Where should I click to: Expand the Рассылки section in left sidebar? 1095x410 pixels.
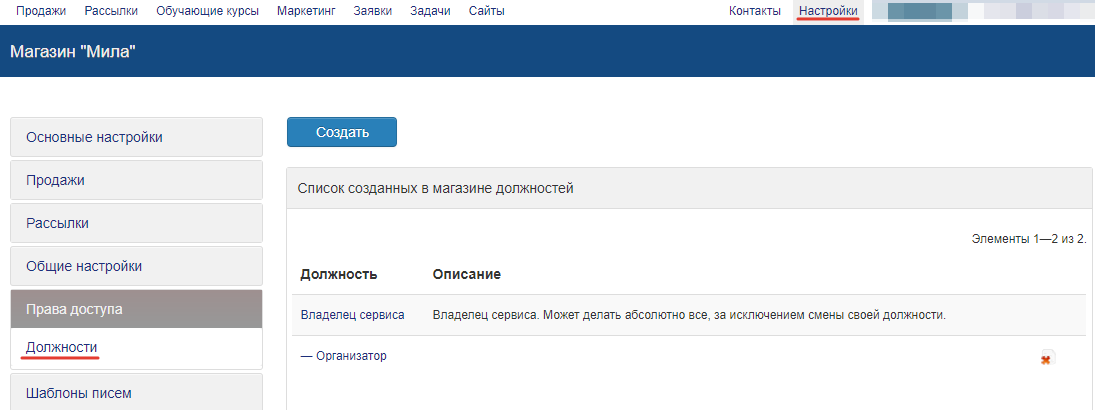136,223
